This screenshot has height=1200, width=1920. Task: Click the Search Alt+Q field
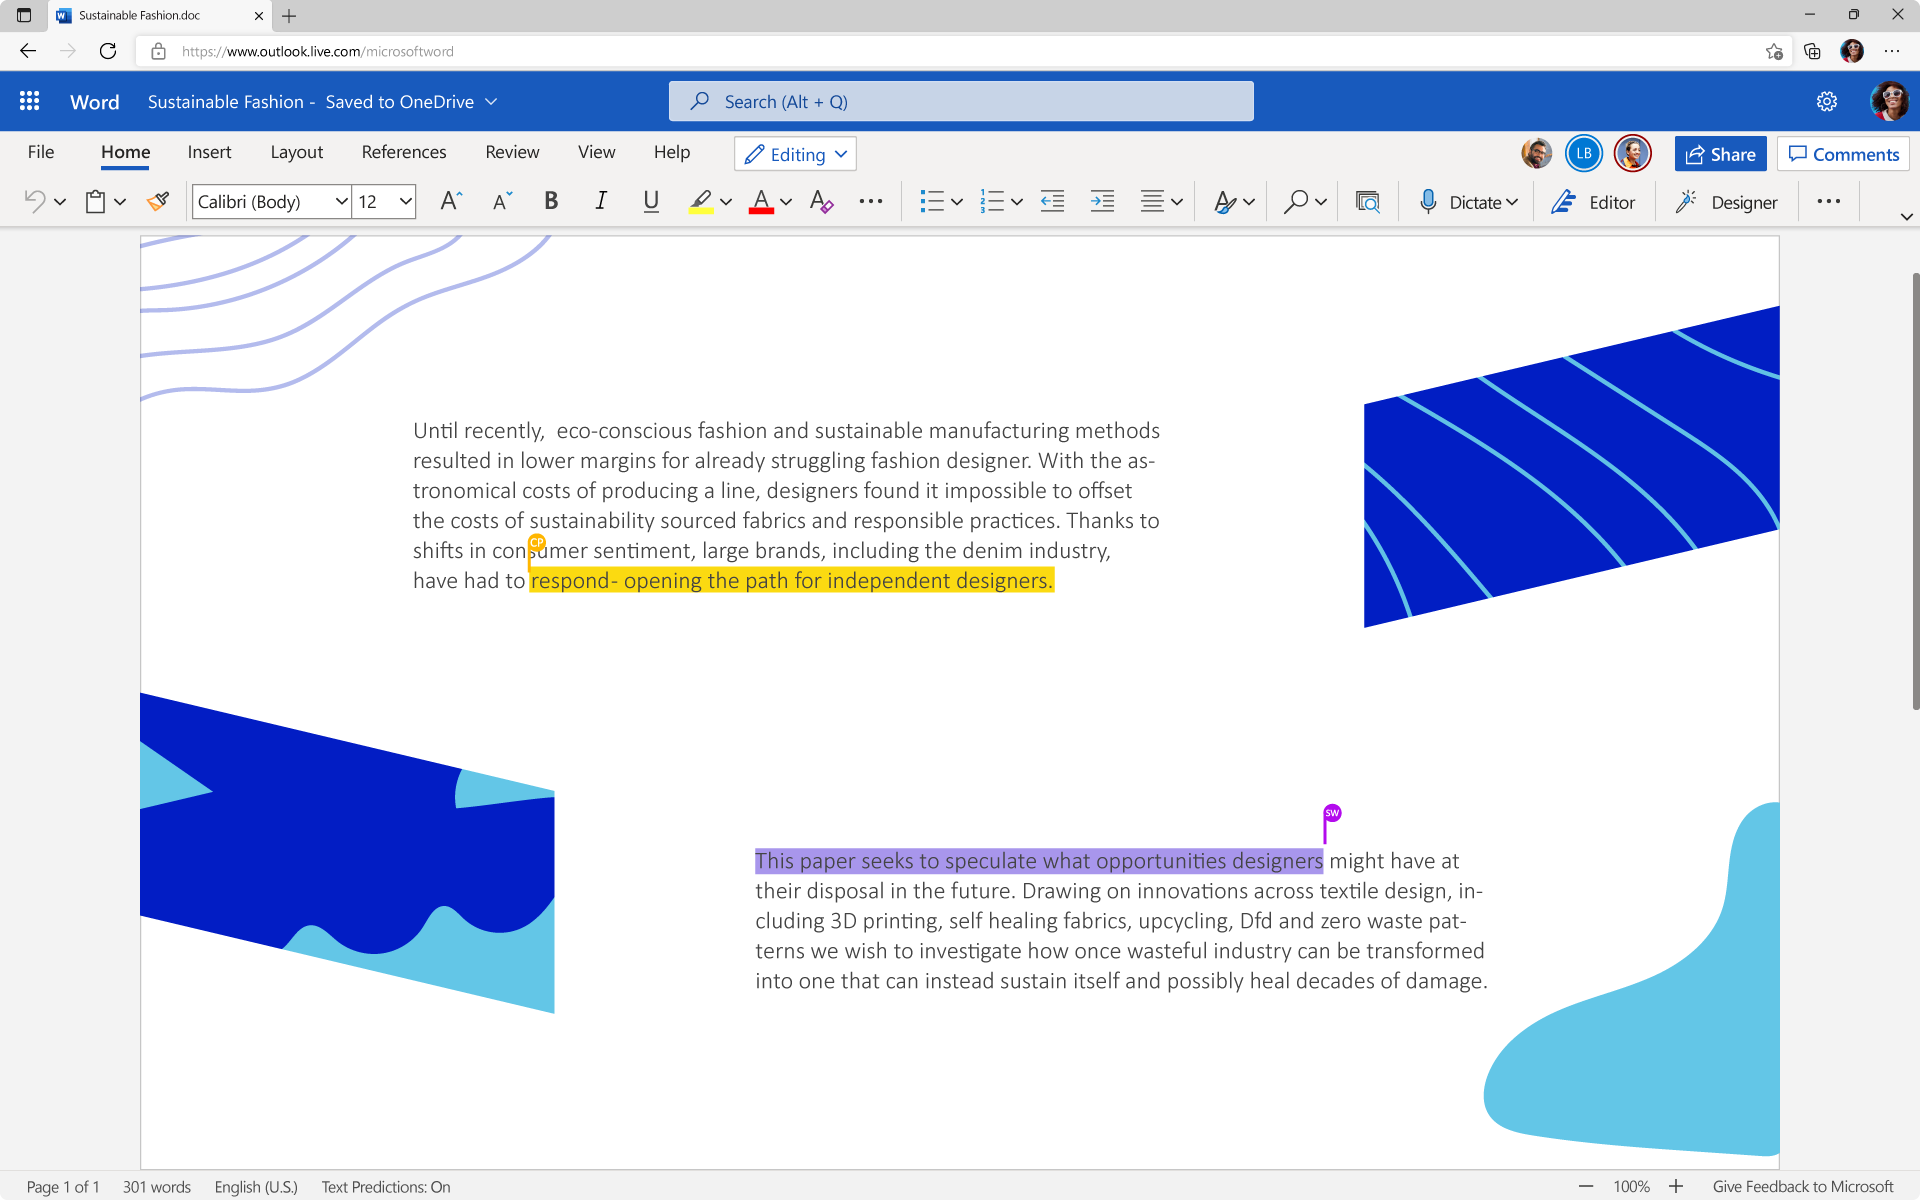tap(960, 101)
